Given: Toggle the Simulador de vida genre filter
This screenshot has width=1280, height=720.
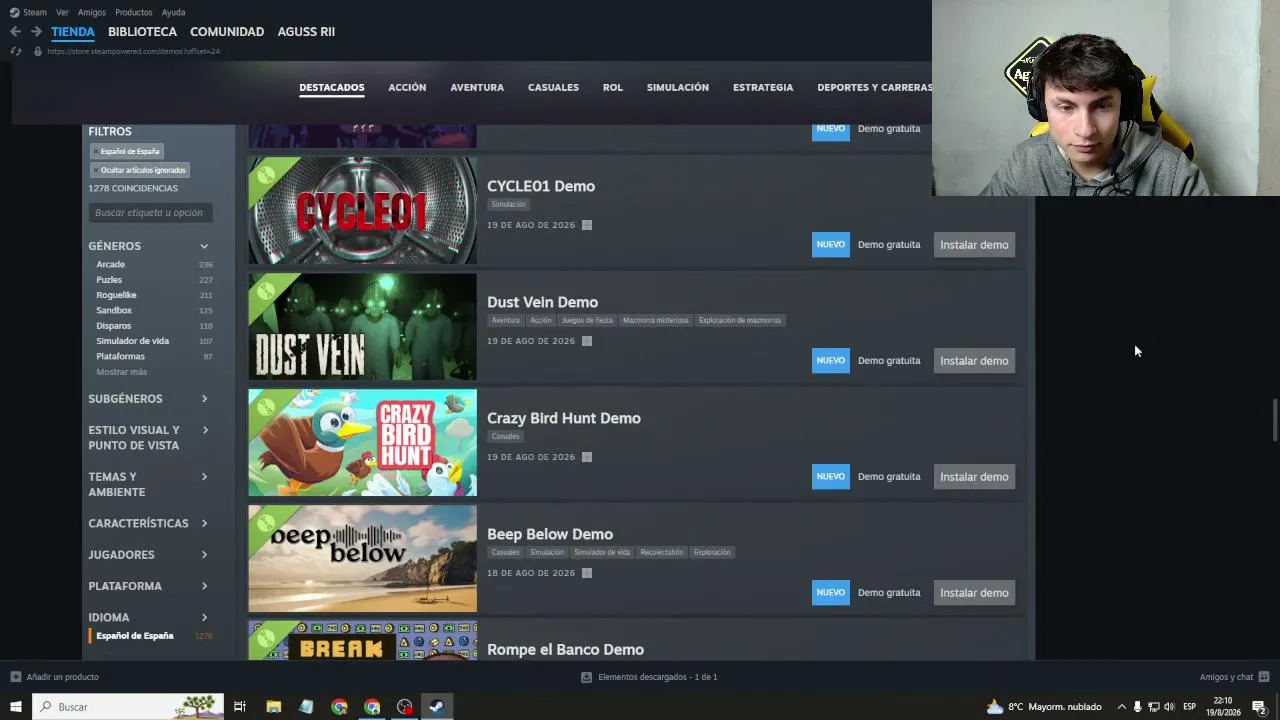Looking at the screenshot, I should pyautogui.click(x=154, y=341).
